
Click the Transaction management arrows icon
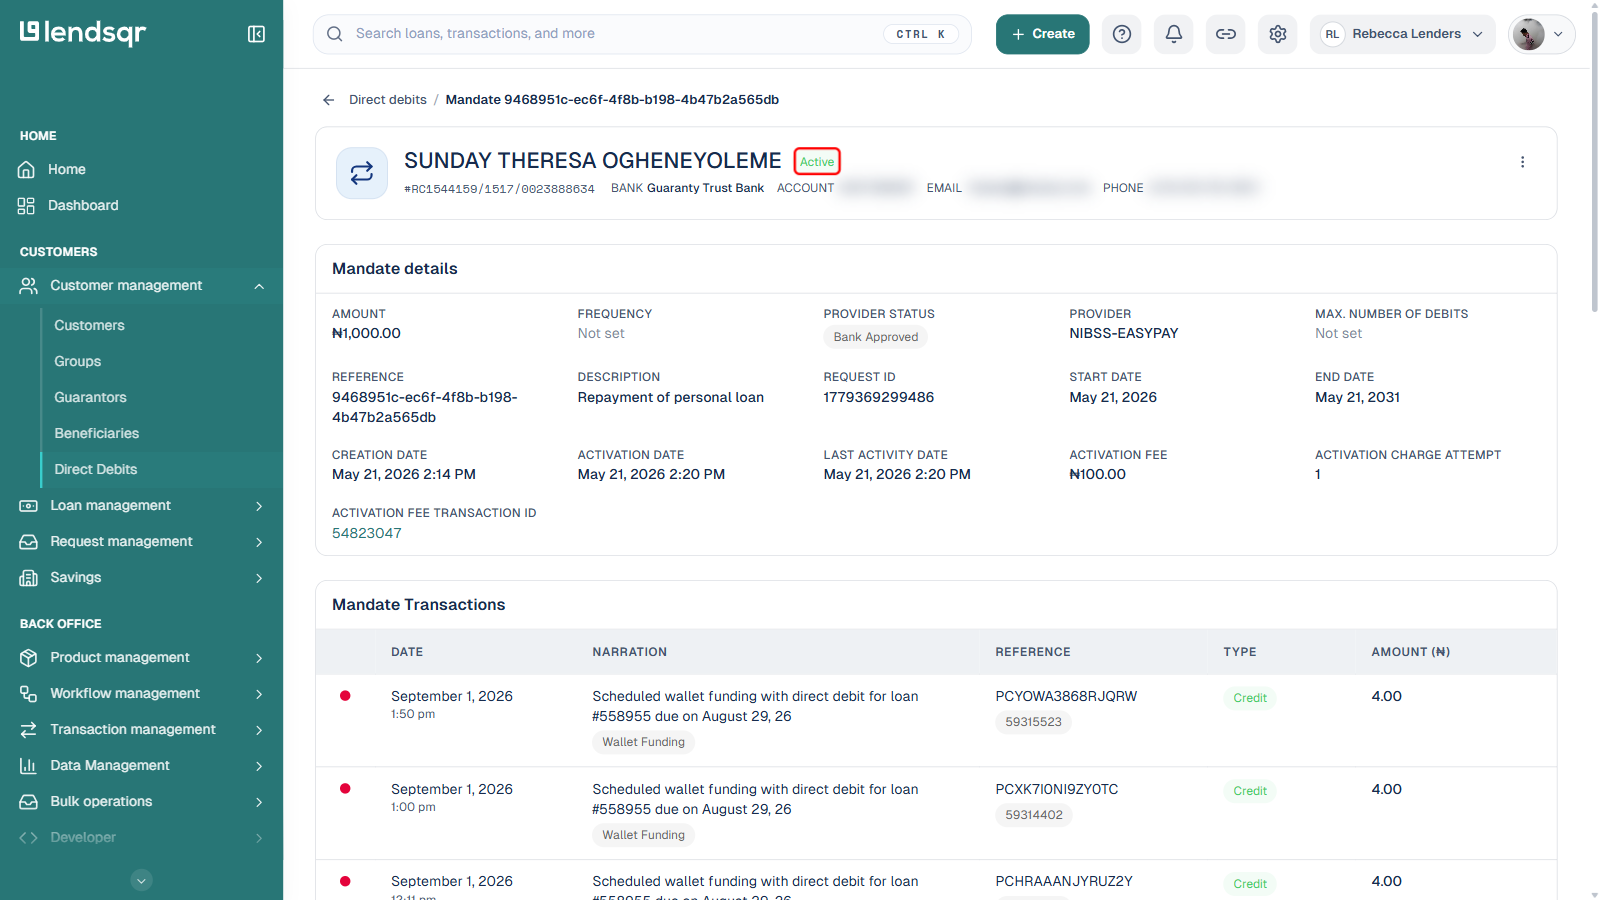pos(28,730)
